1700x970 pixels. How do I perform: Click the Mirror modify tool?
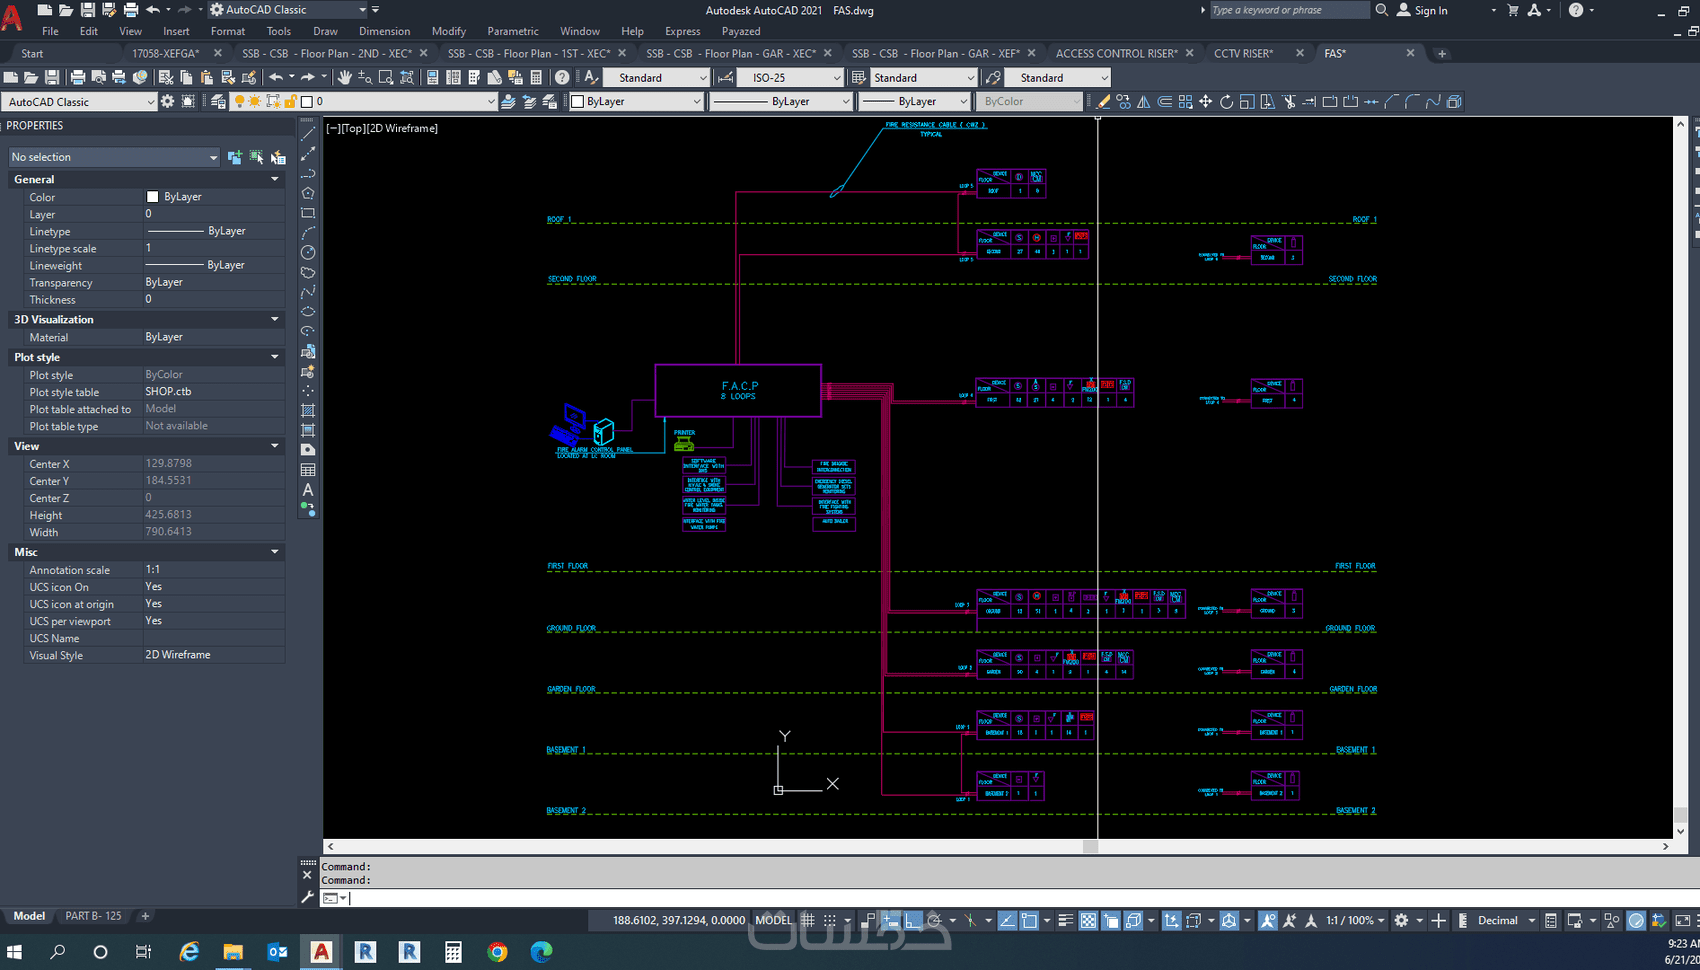(x=1144, y=101)
